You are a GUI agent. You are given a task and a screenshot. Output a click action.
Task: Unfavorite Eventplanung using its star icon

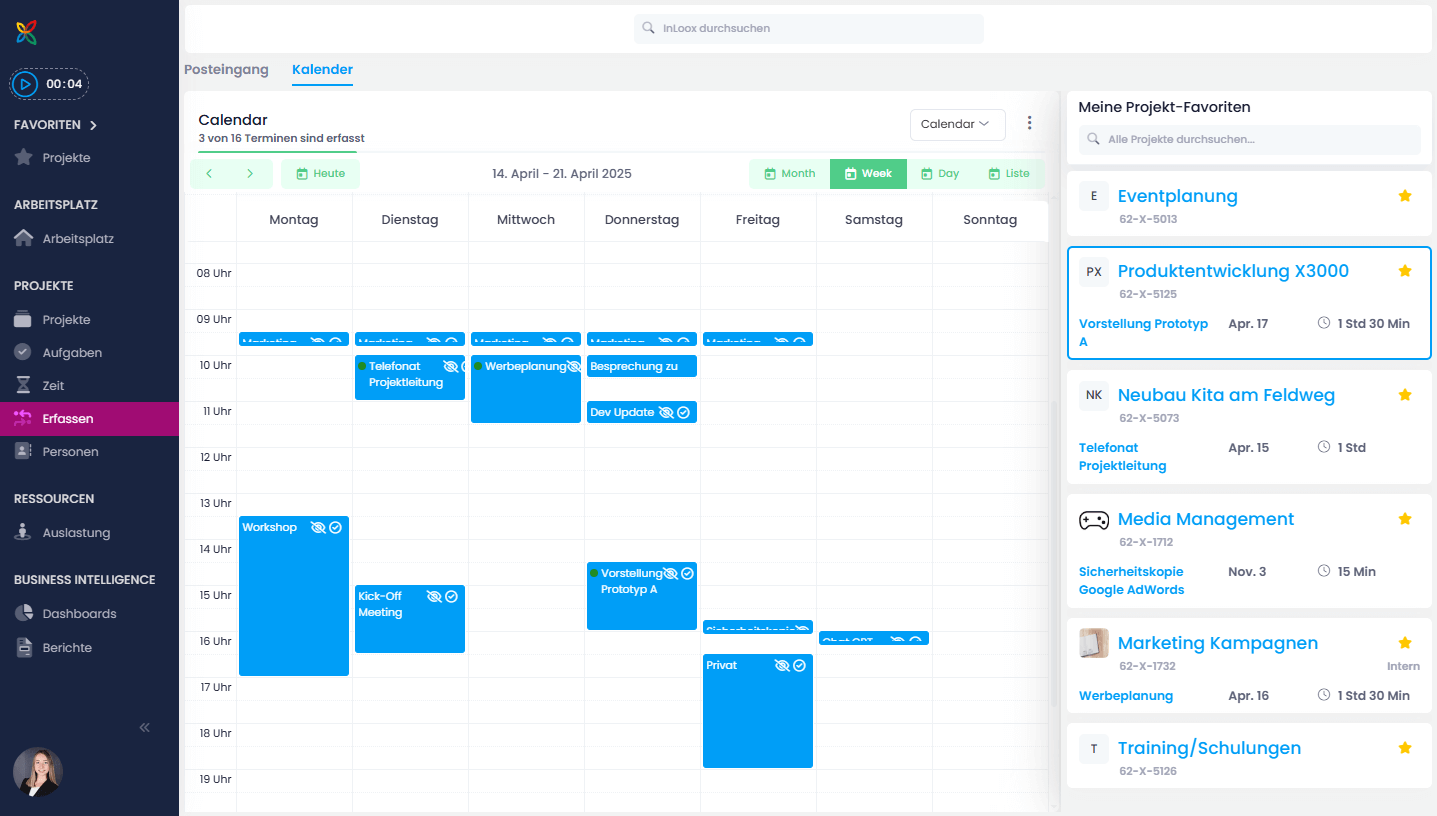pyautogui.click(x=1404, y=196)
